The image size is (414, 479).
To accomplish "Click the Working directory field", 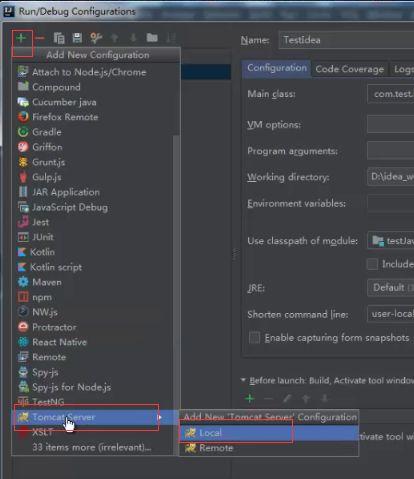I will (x=390, y=177).
